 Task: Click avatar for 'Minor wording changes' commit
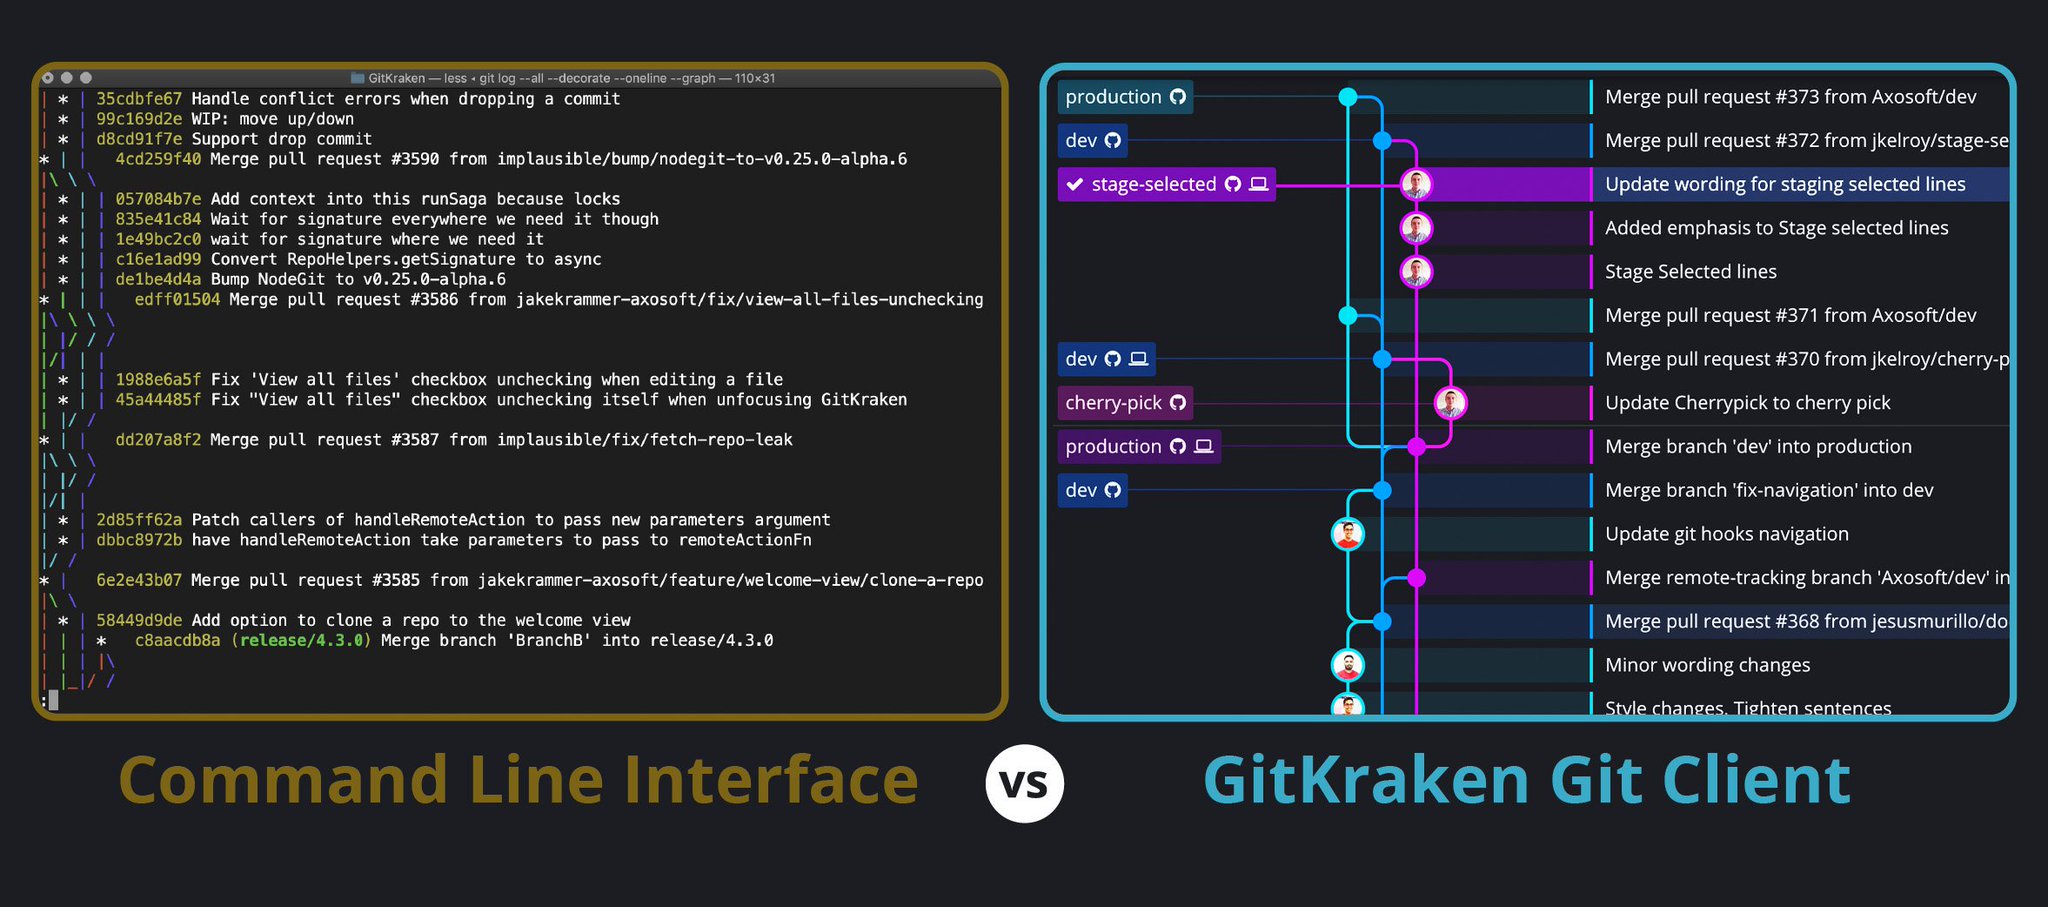(x=1348, y=665)
